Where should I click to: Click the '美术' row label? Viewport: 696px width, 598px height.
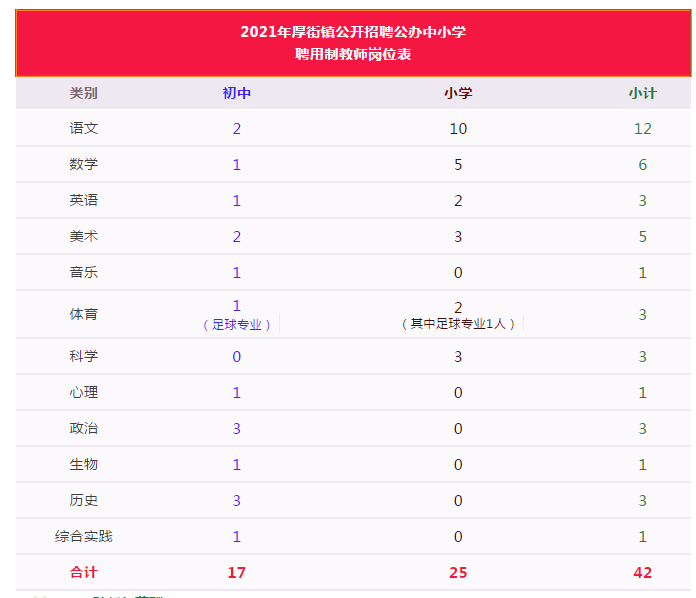coord(83,236)
